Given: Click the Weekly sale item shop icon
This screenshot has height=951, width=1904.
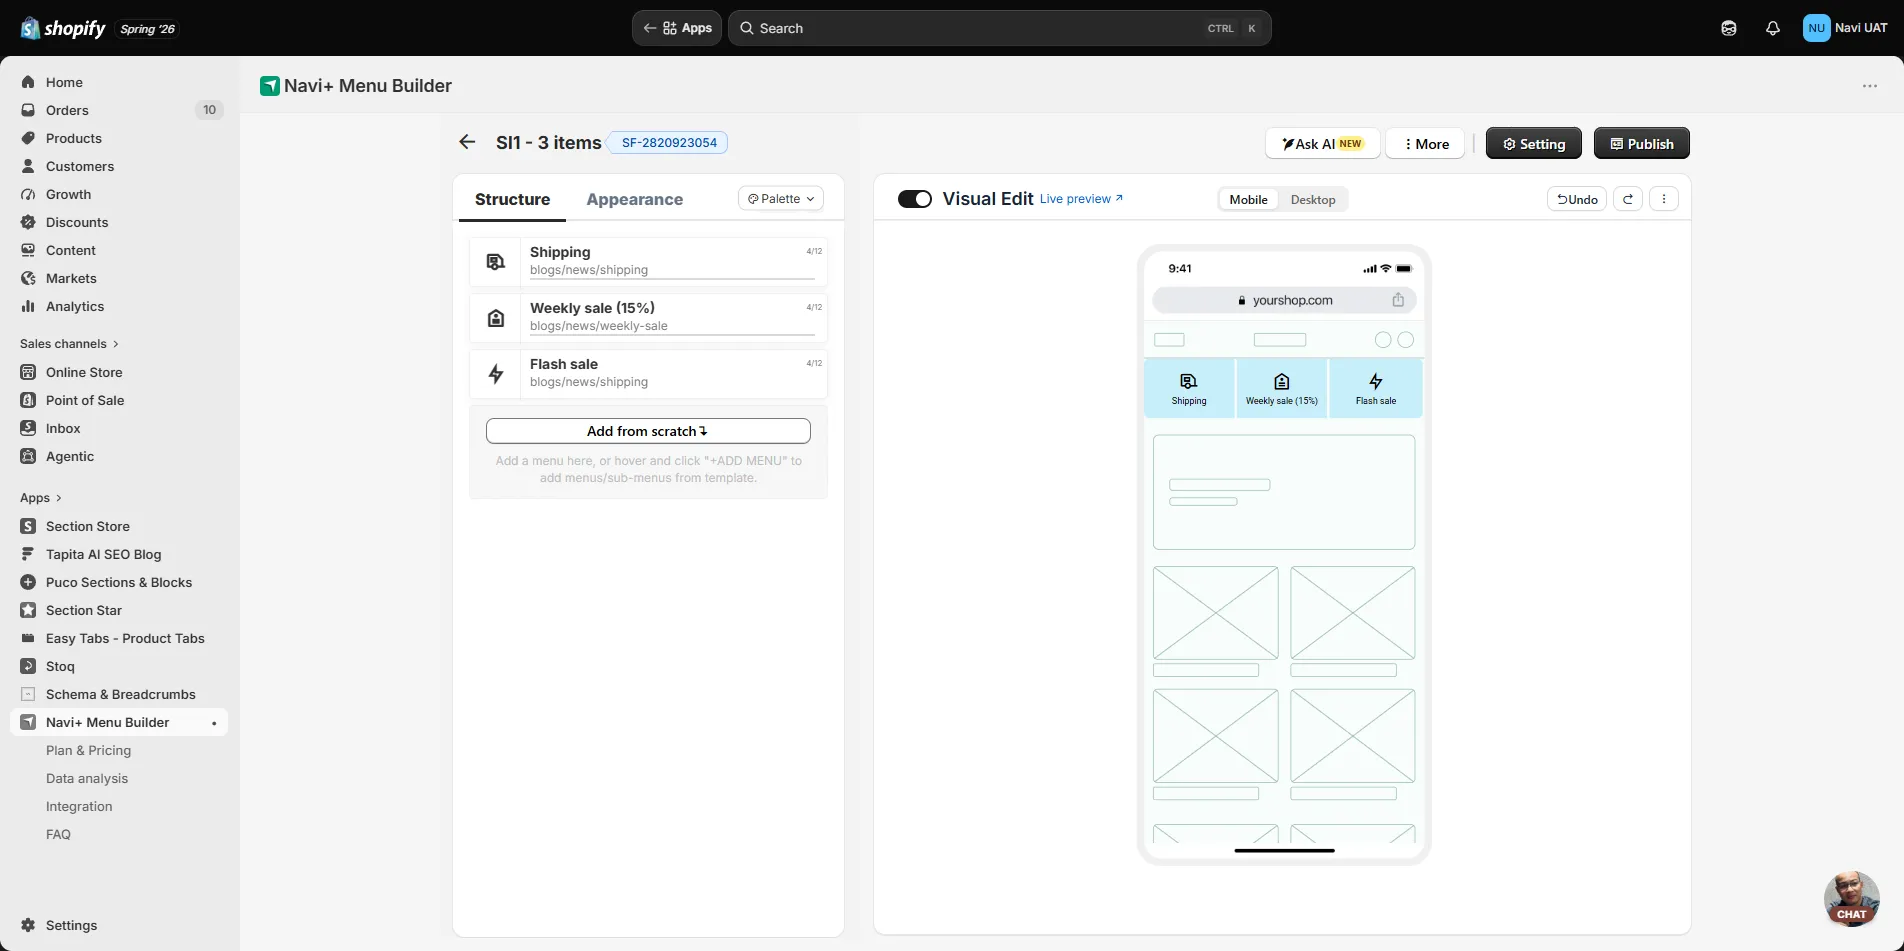Looking at the screenshot, I should (x=495, y=318).
